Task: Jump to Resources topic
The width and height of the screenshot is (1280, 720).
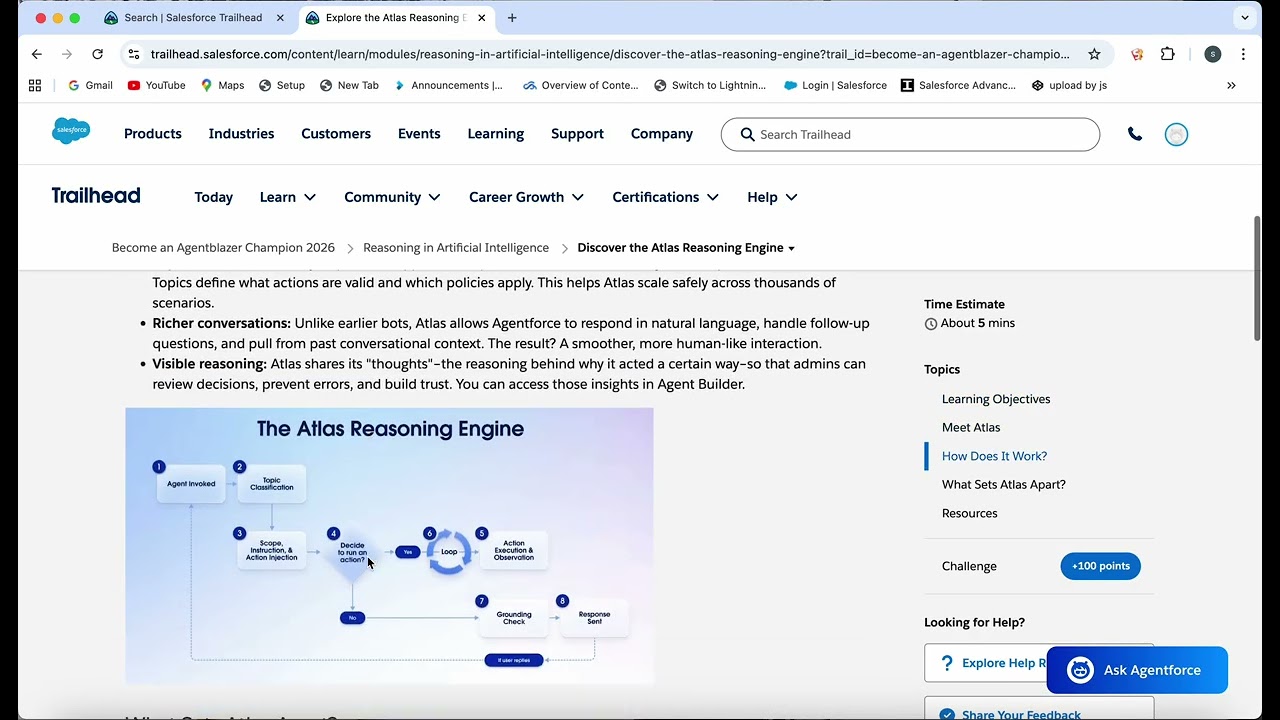Action: (x=970, y=513)
